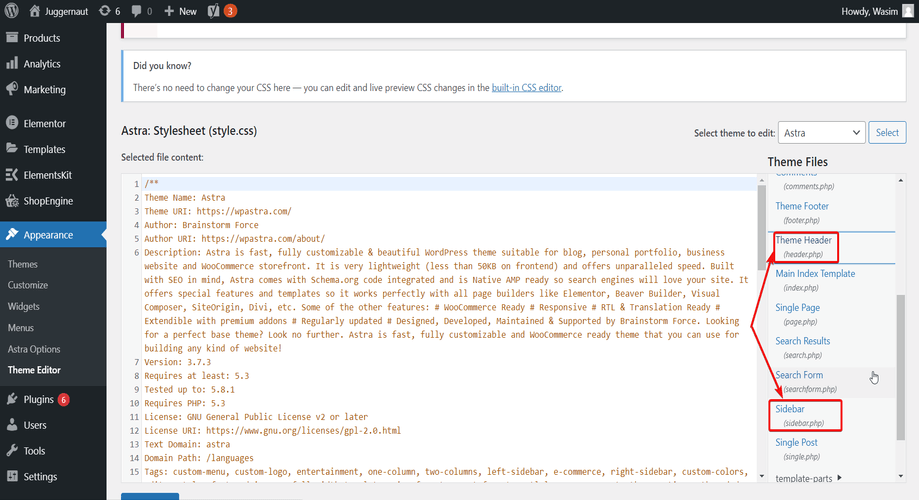Click the Templates folder icon
Viewport: 919px width, 500px height.
point(12,149)
